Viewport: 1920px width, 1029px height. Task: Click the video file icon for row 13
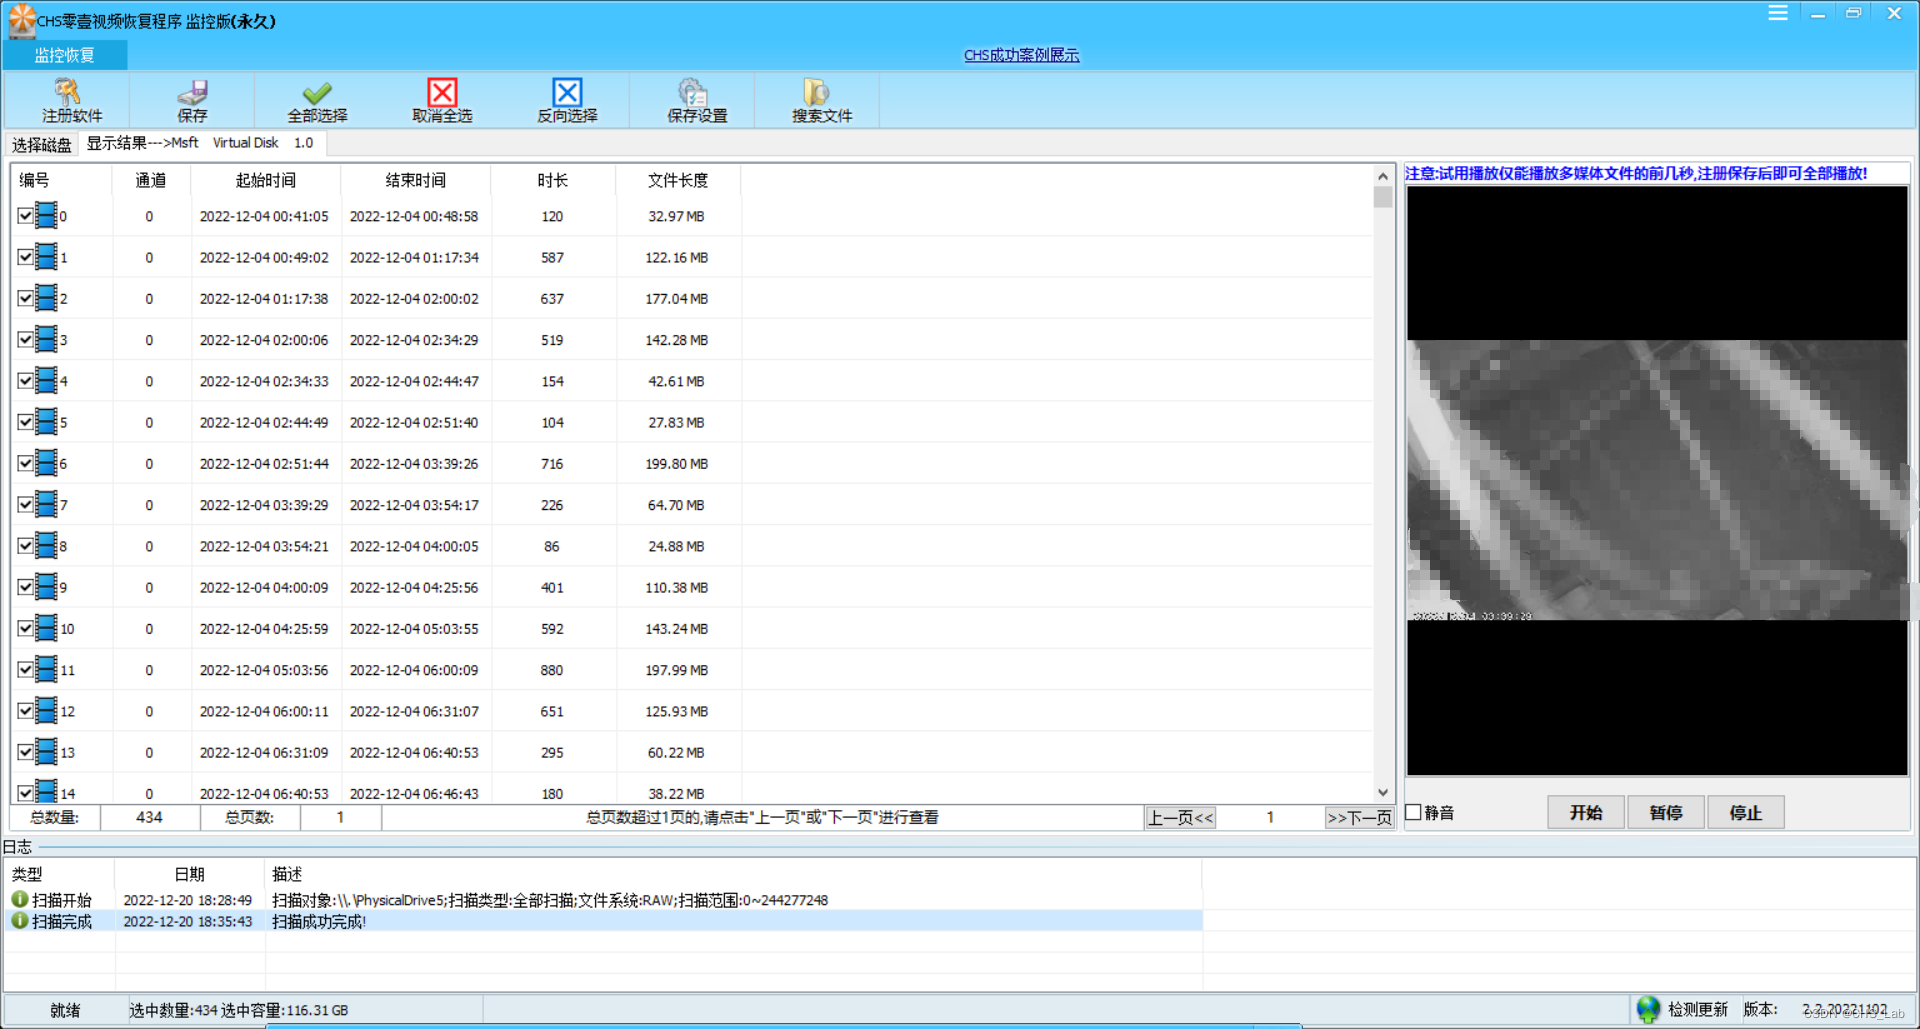(x=46, y=751)
